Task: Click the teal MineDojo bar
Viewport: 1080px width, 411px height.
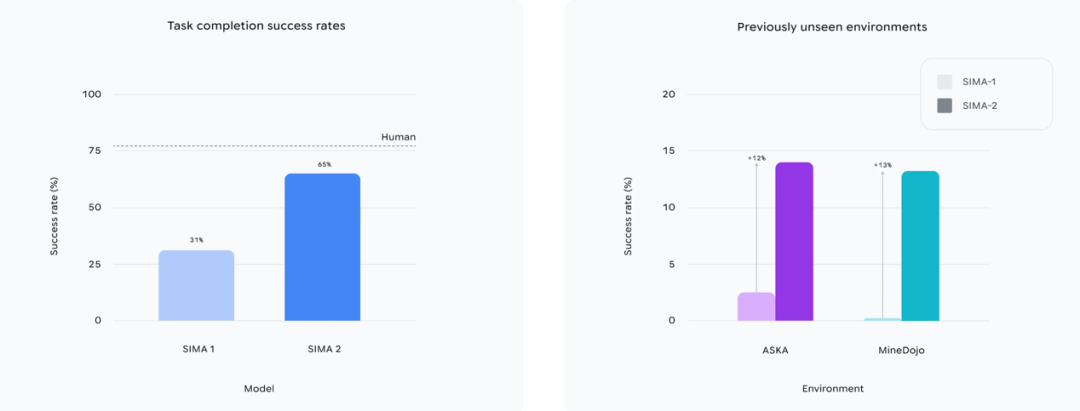Action: 920,246
